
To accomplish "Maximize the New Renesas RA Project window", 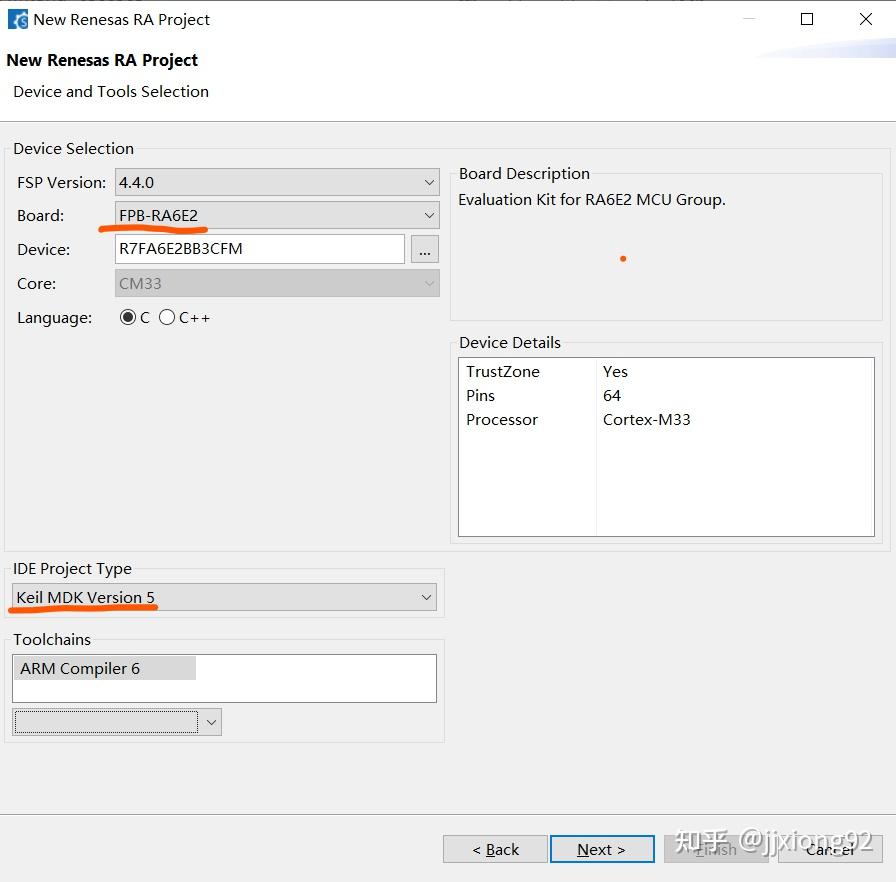I will [807, 19].
